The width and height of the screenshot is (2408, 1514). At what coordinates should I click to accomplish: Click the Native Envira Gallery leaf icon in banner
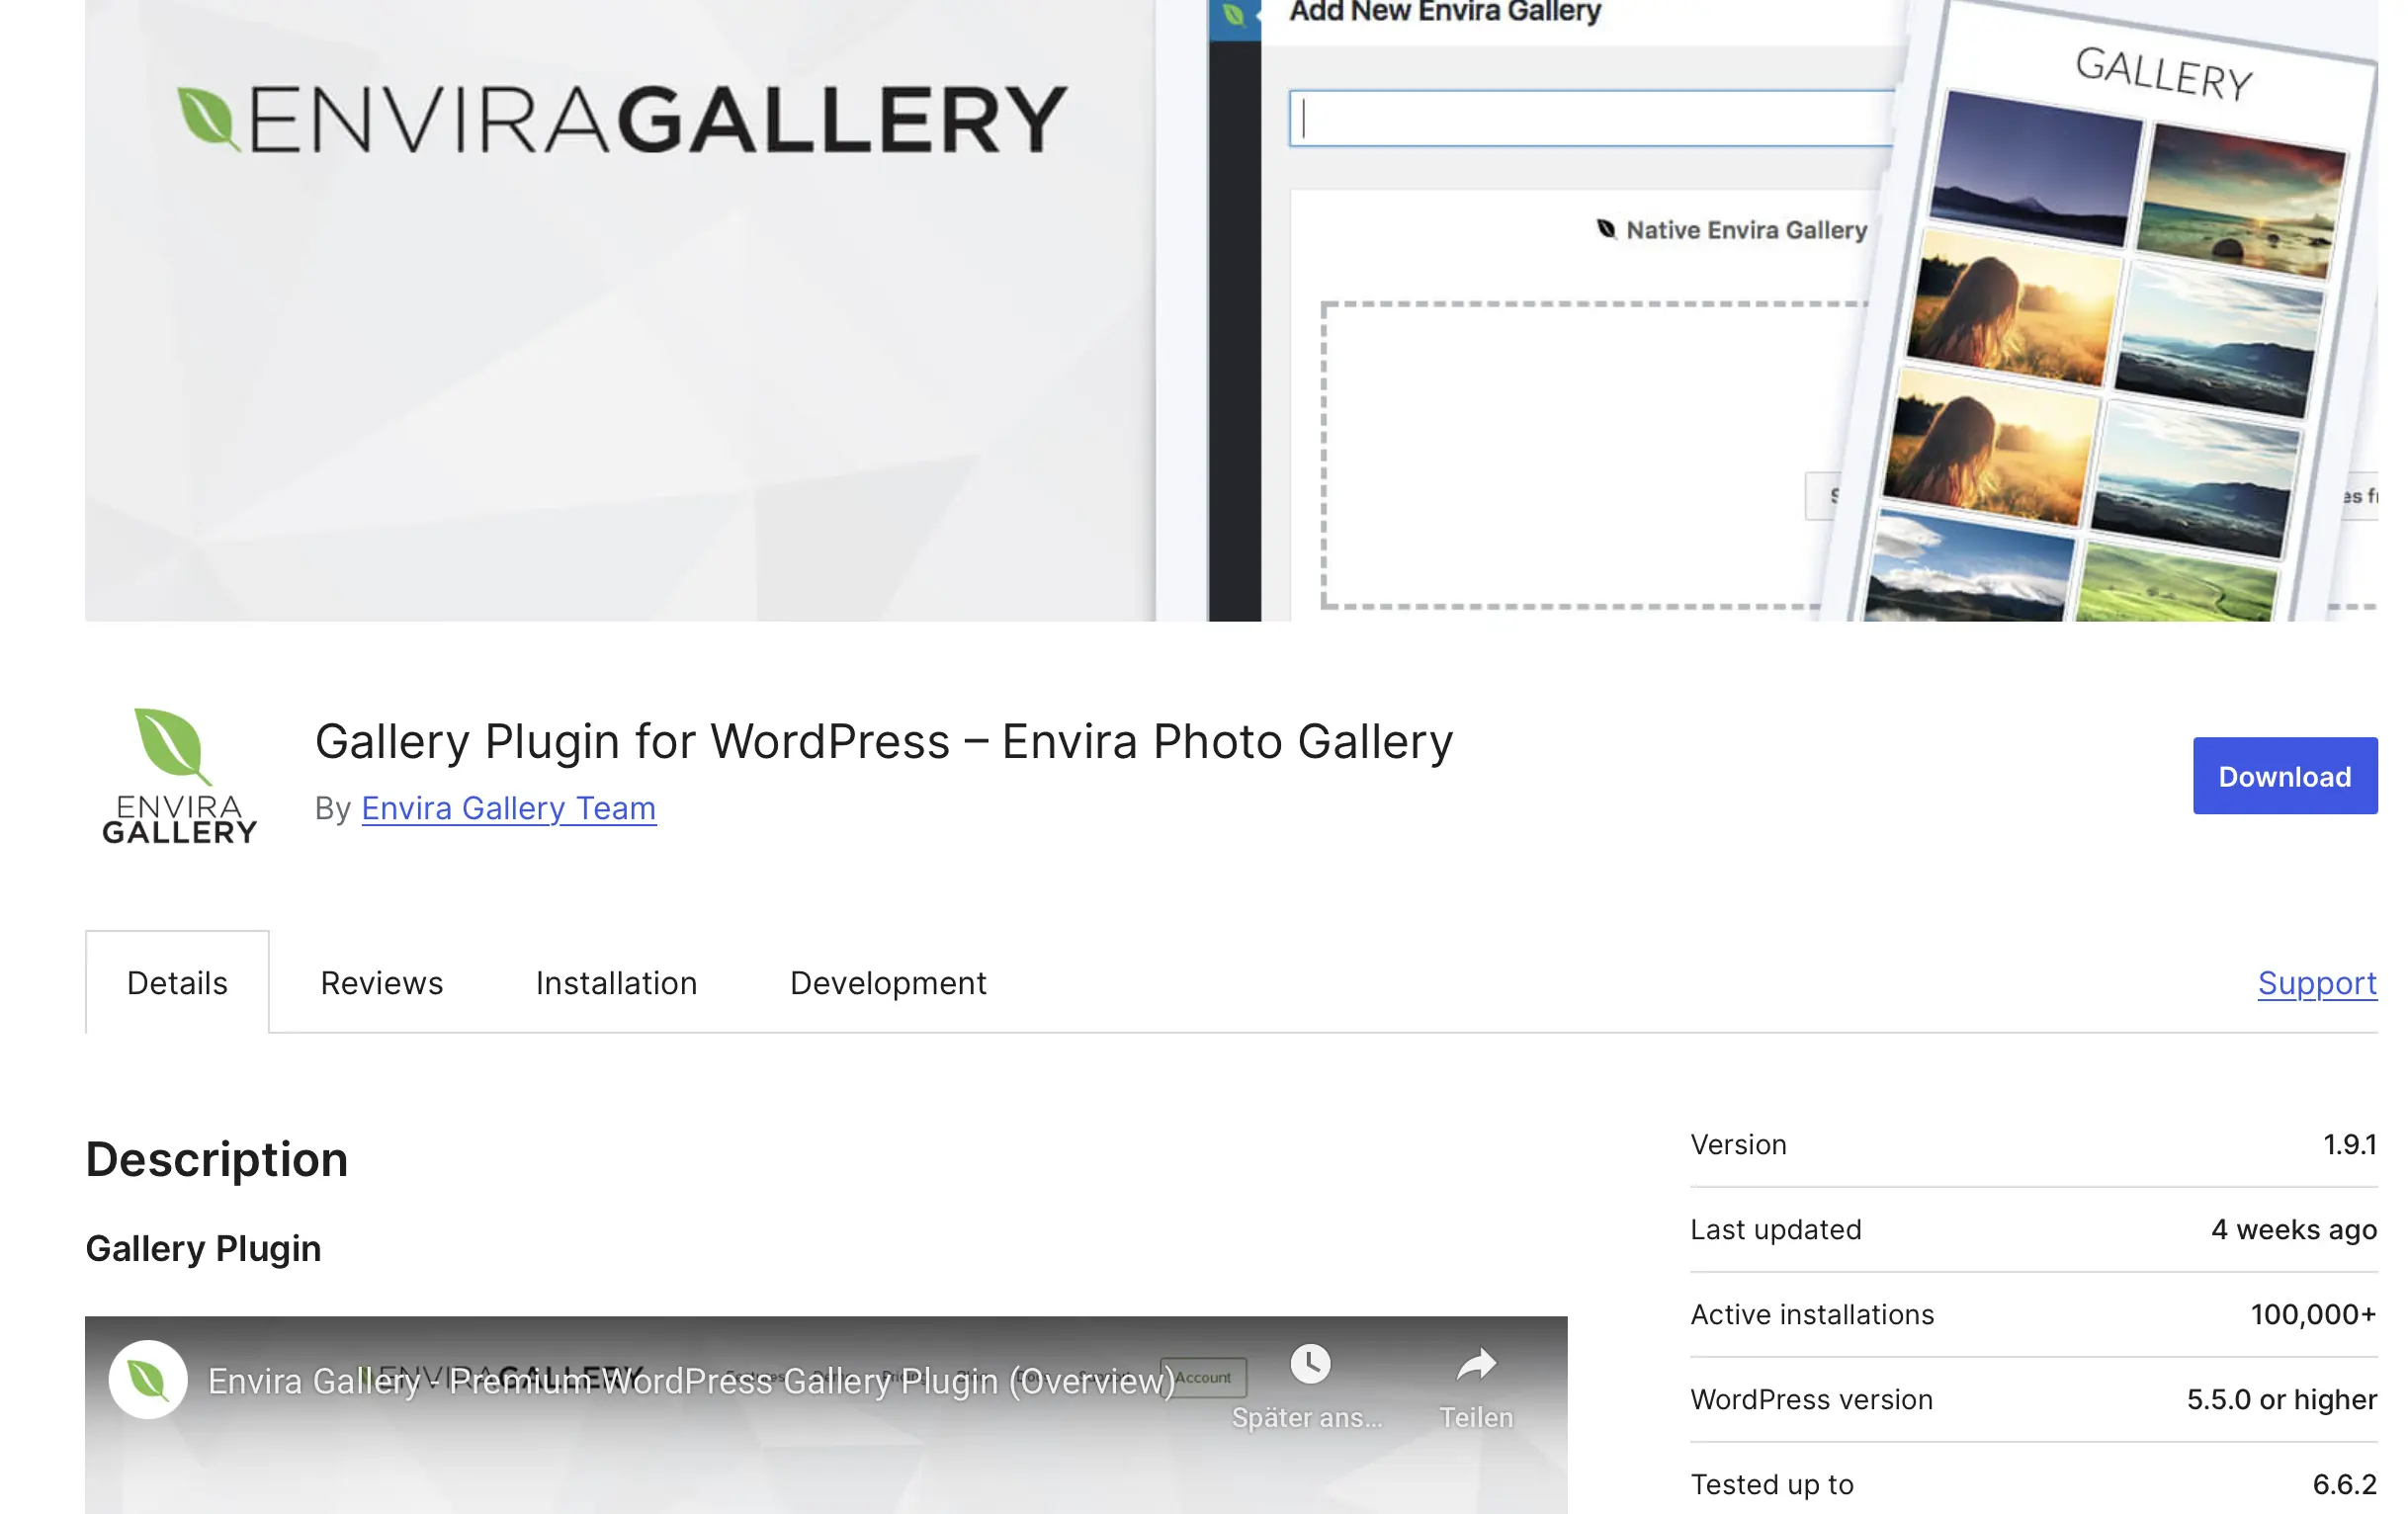pyautogui.click(x=1609, y=228)
